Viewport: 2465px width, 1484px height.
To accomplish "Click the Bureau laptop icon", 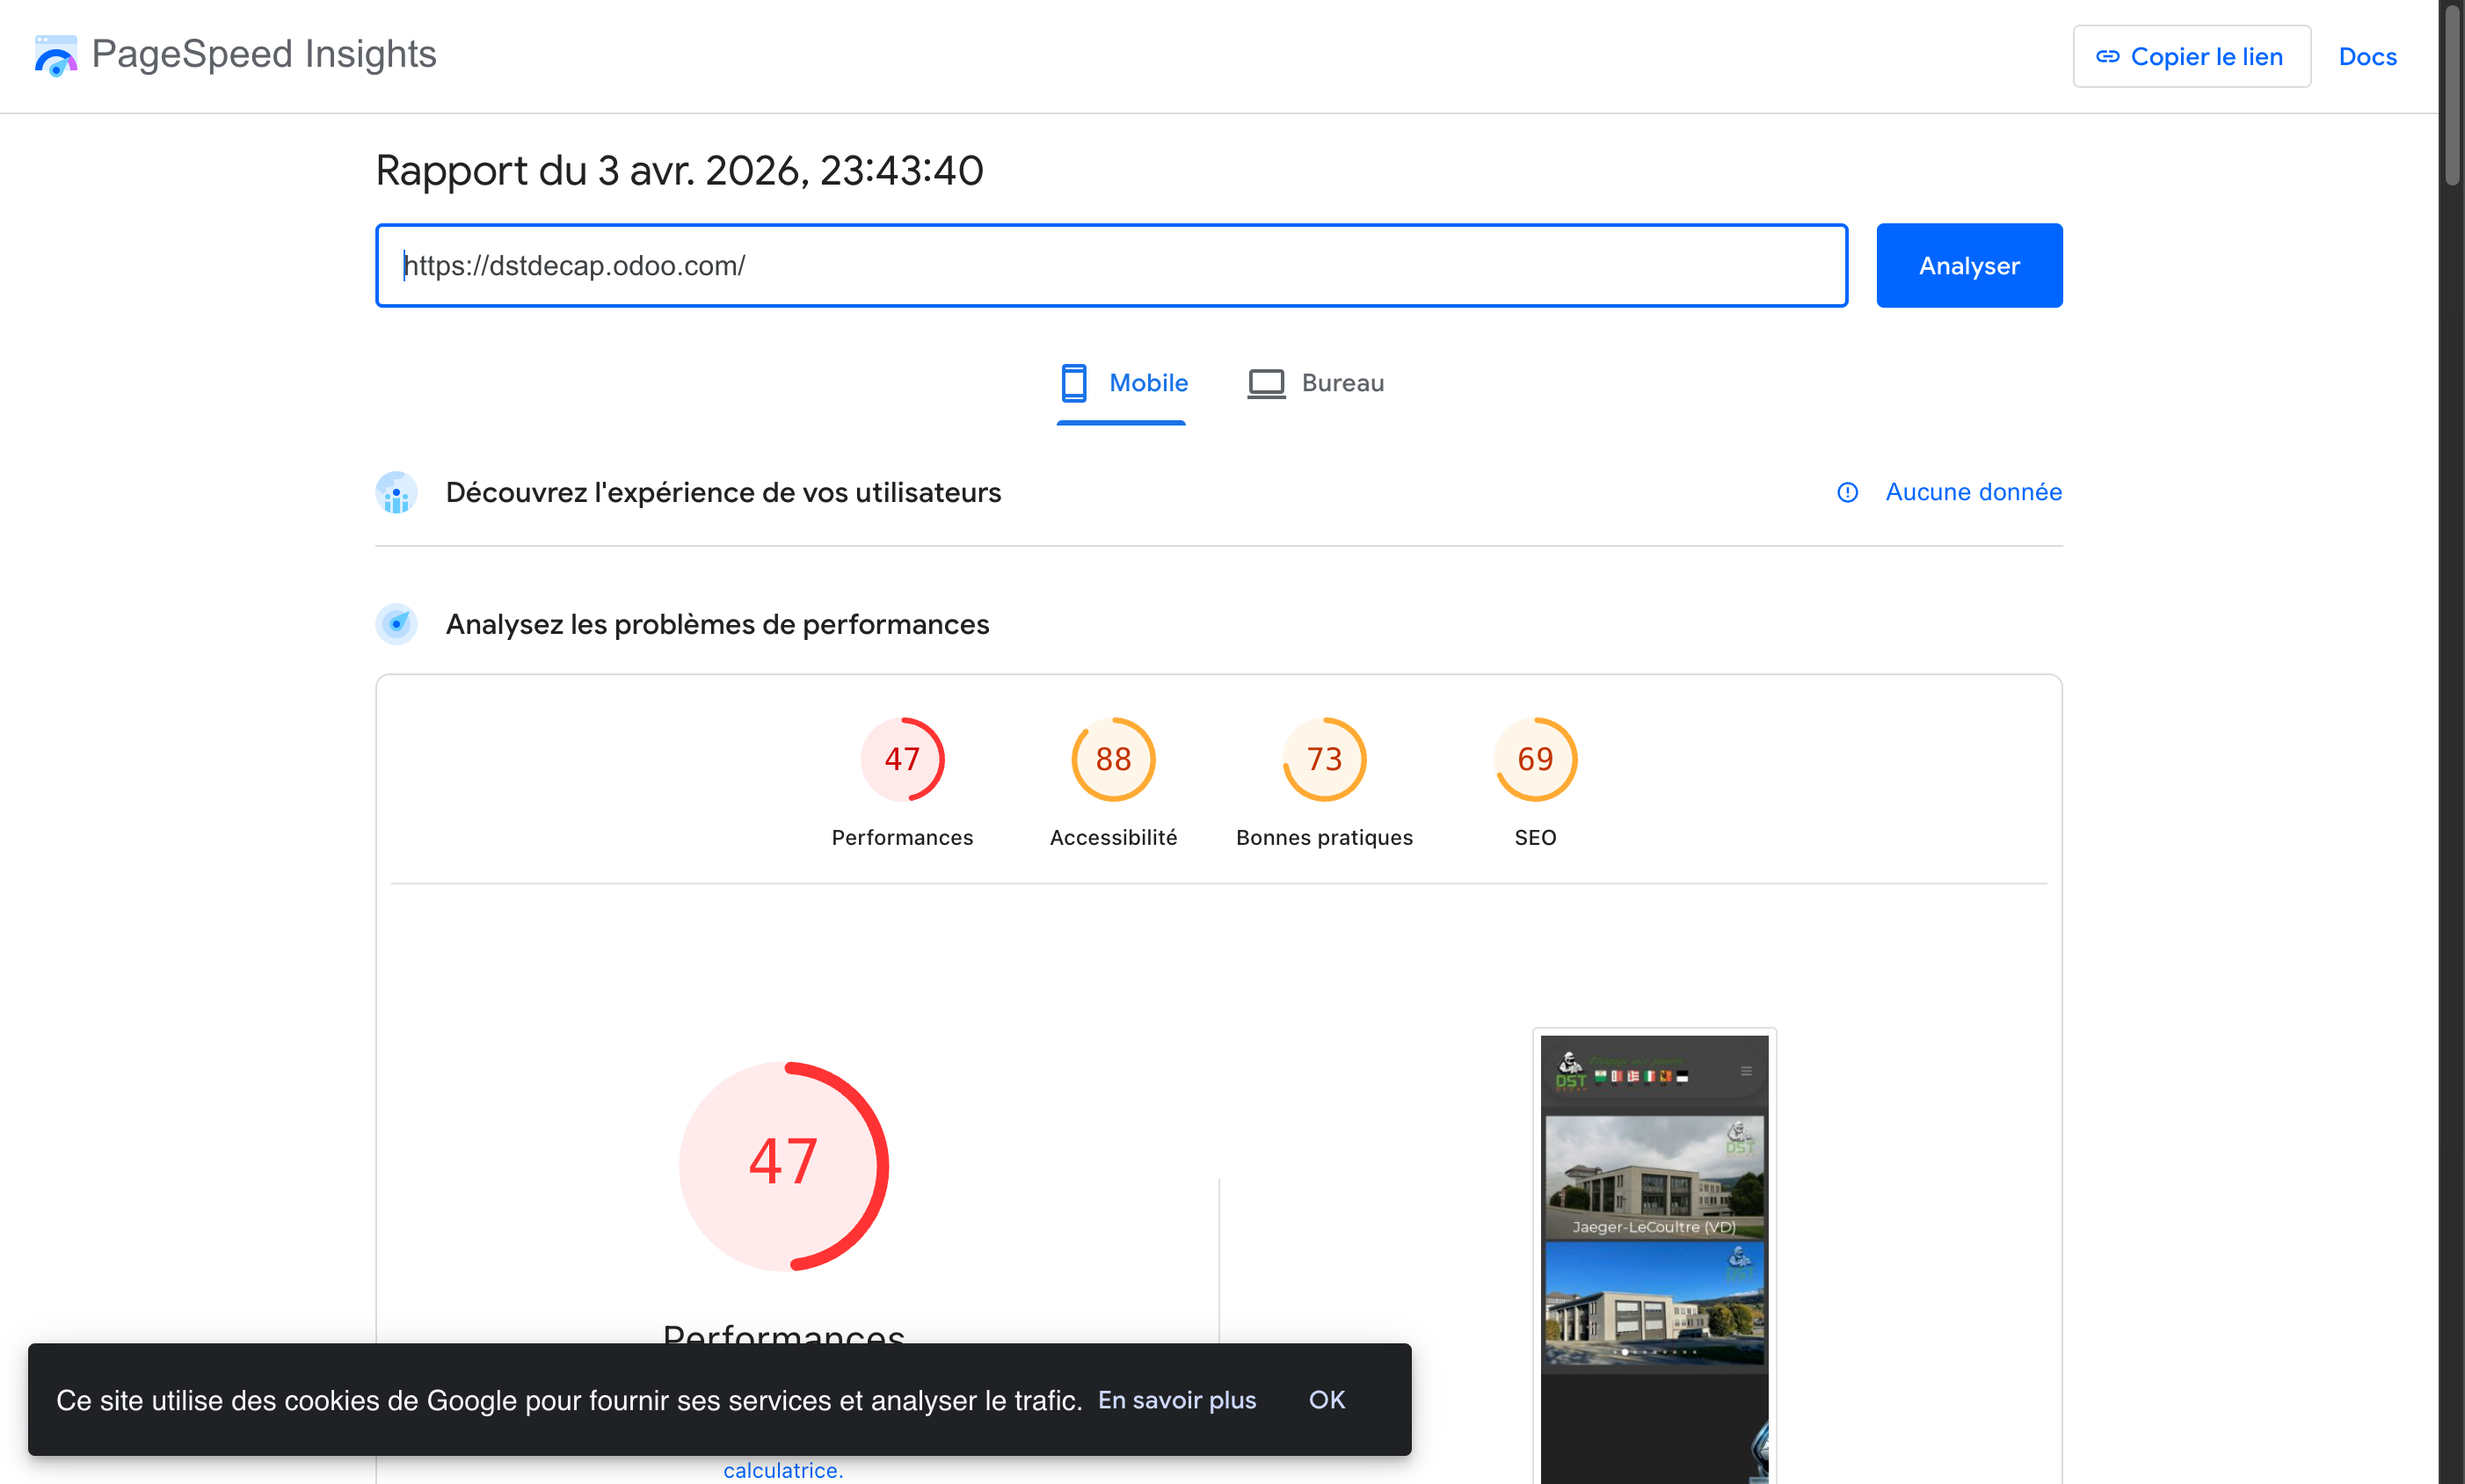I will [x=1266, y=383].
